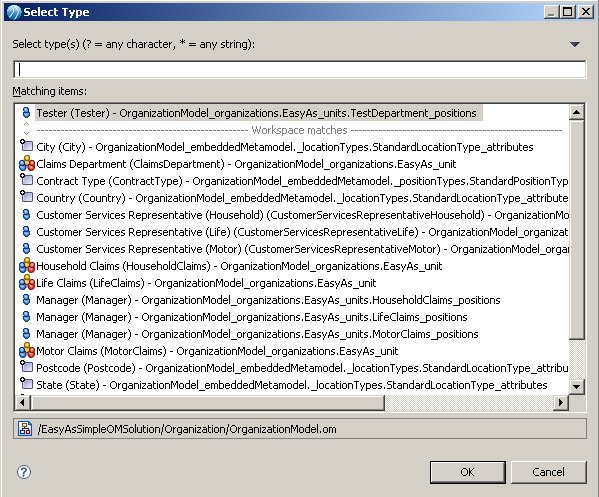The height and width of the screenshot is (497, 599).
Task: Click the Select Type dialog title icon
Action: tap(14, 12)
